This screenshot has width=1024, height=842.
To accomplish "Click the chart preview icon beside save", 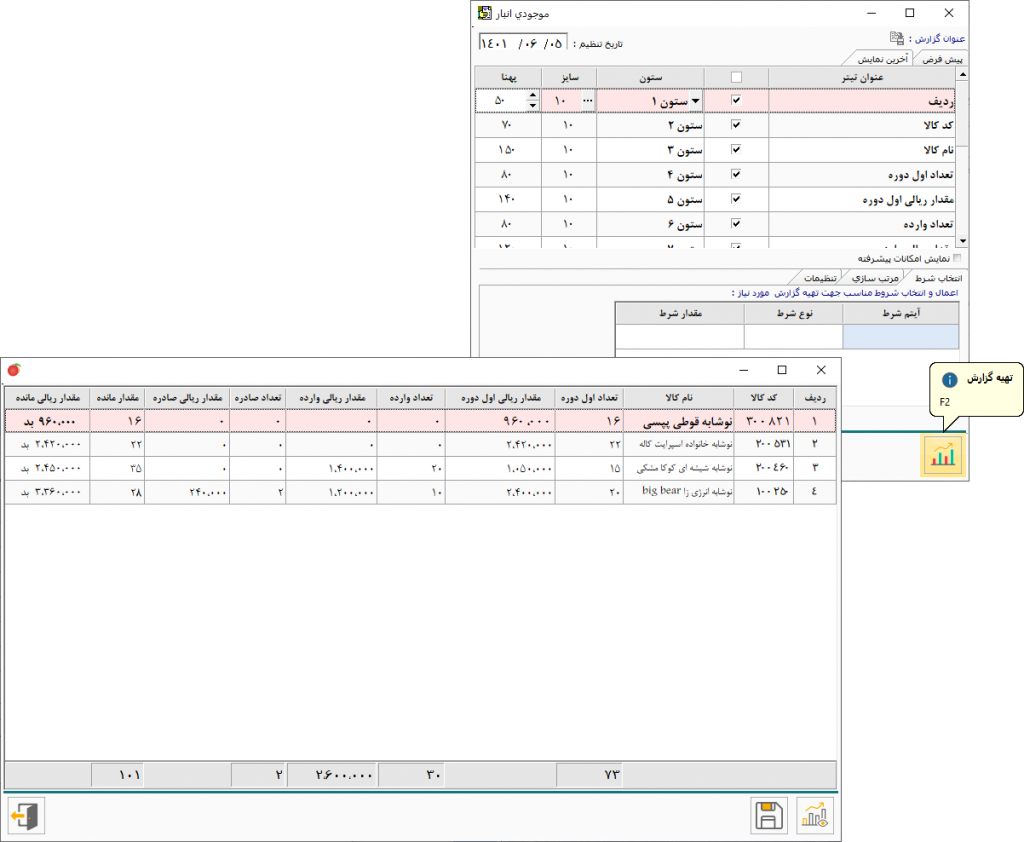I will [815, 816].
